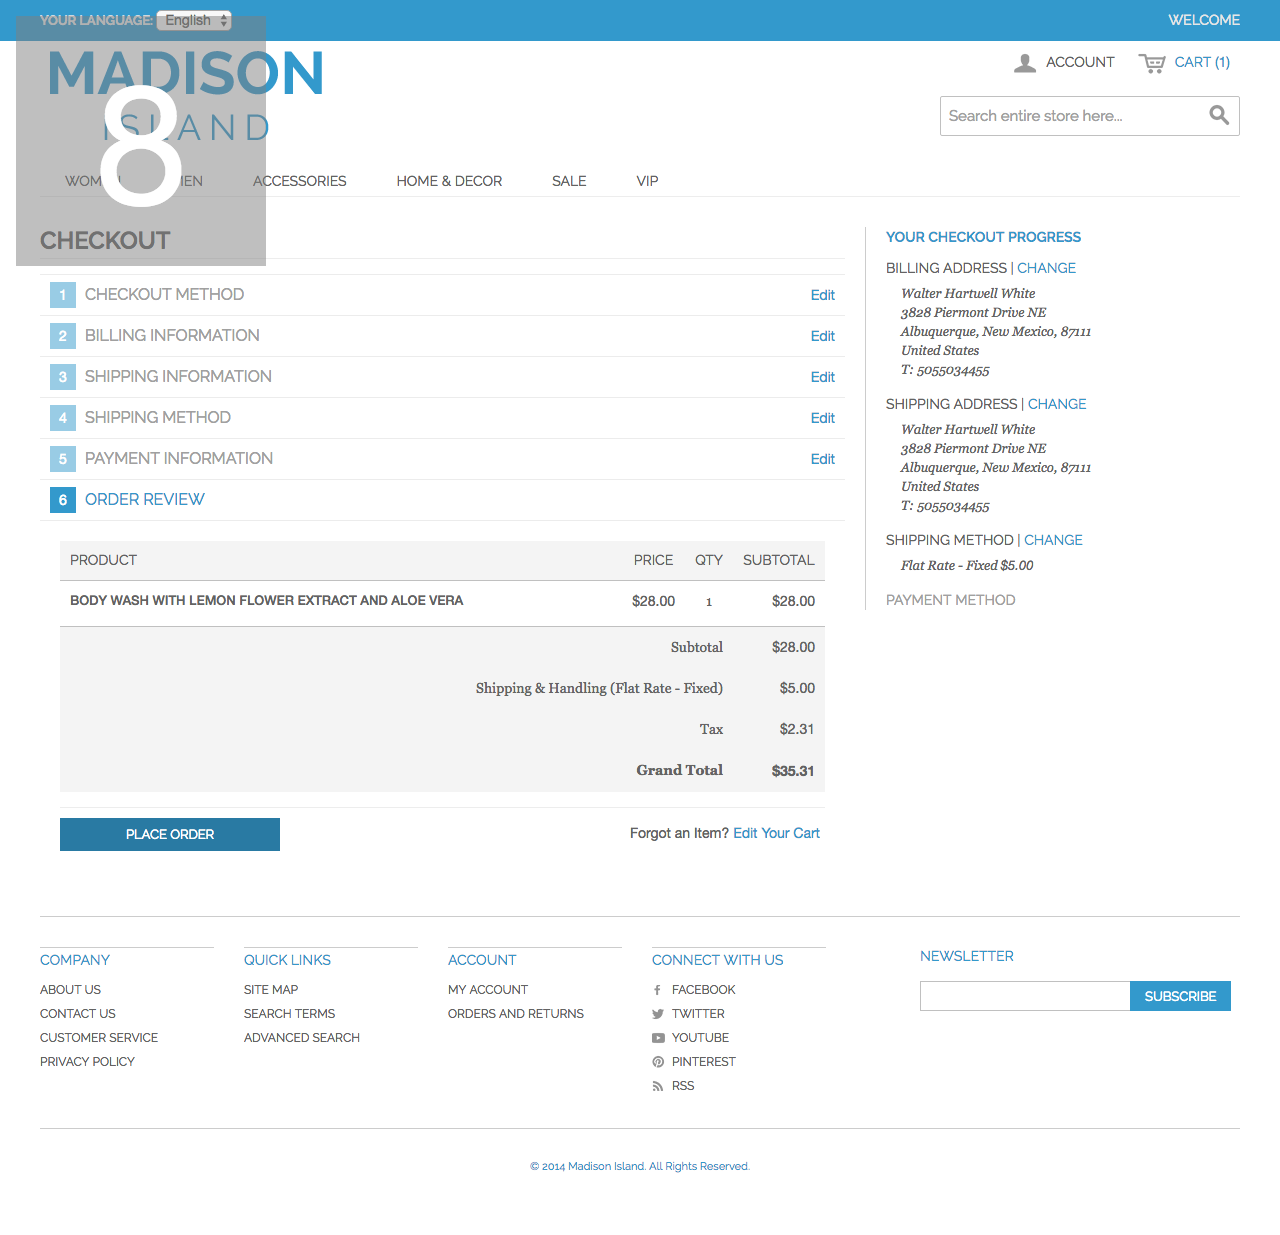The image size is (1280, 1235).
Task: Expand the Billing Information step
Action: [172, 335]
